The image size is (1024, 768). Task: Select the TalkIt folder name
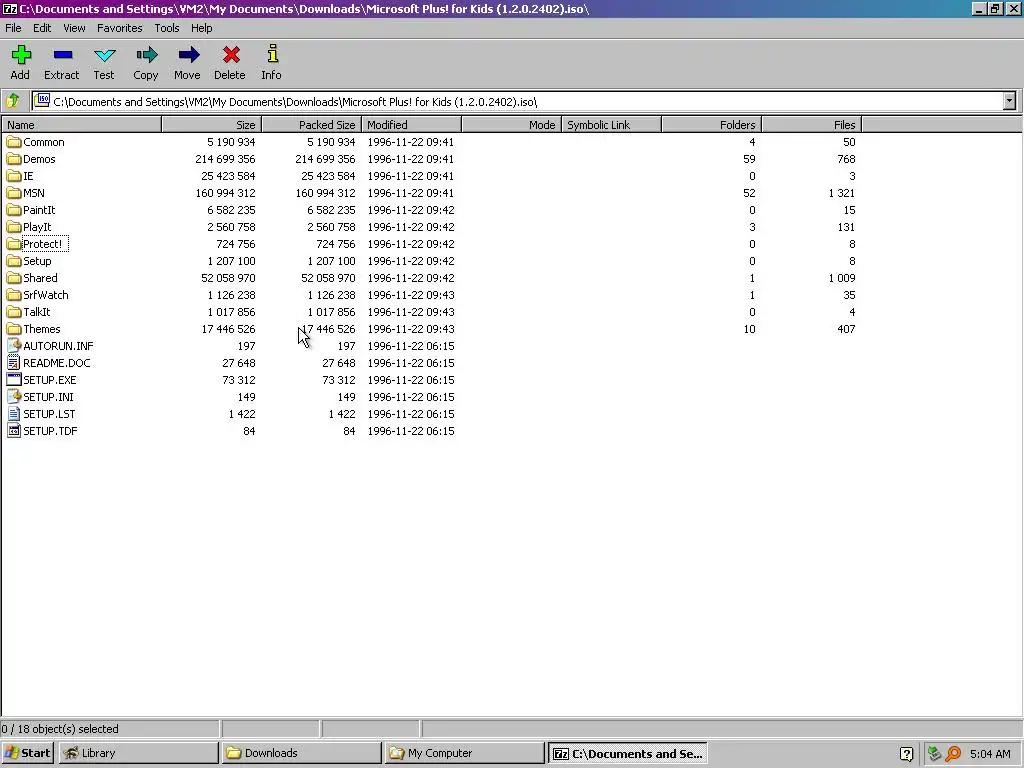37,312
